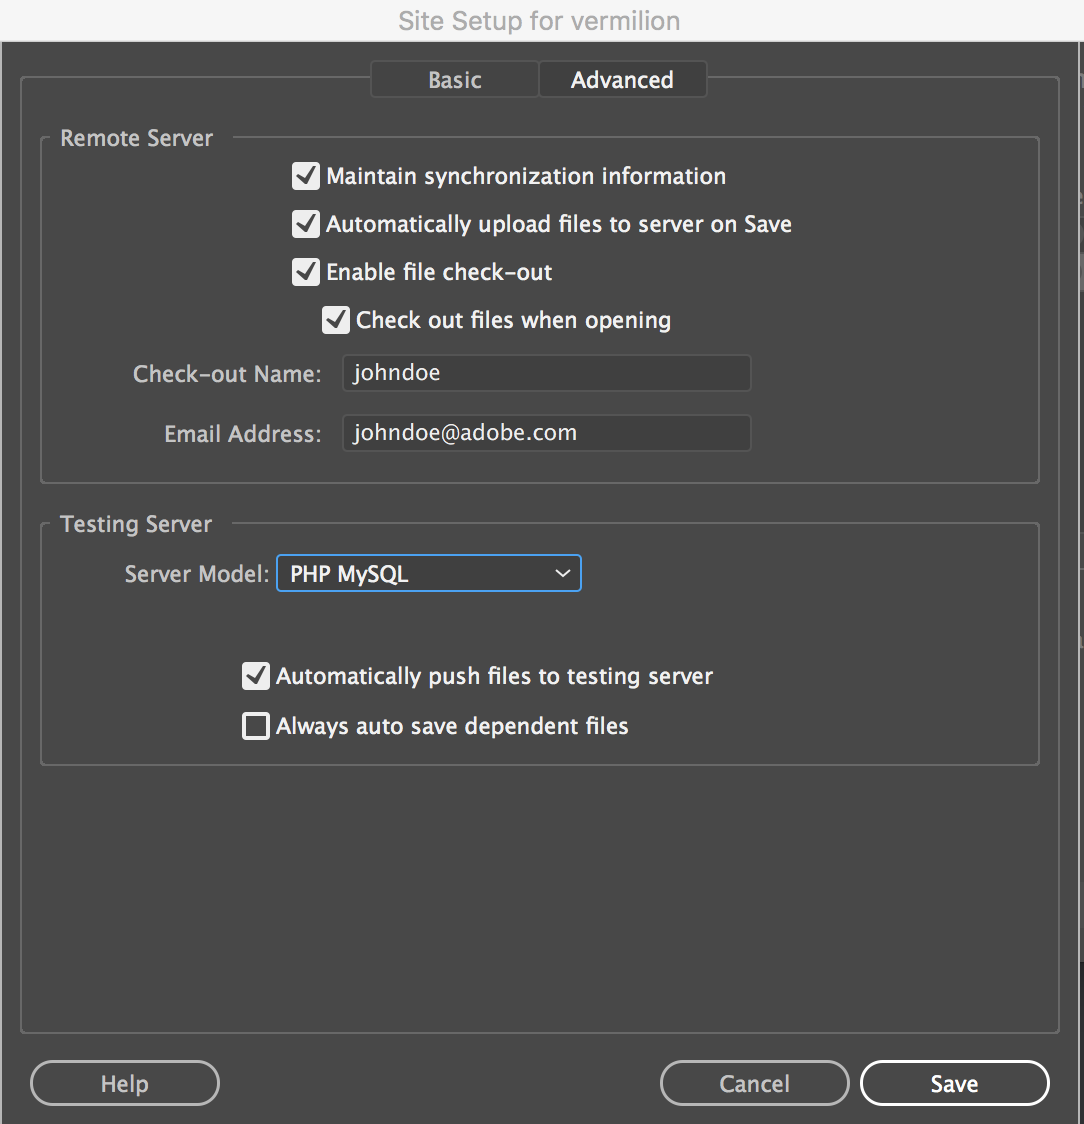Disable "Check out files when opening"
Viewport: 1084px width, 1124px height.
[335, 320]
